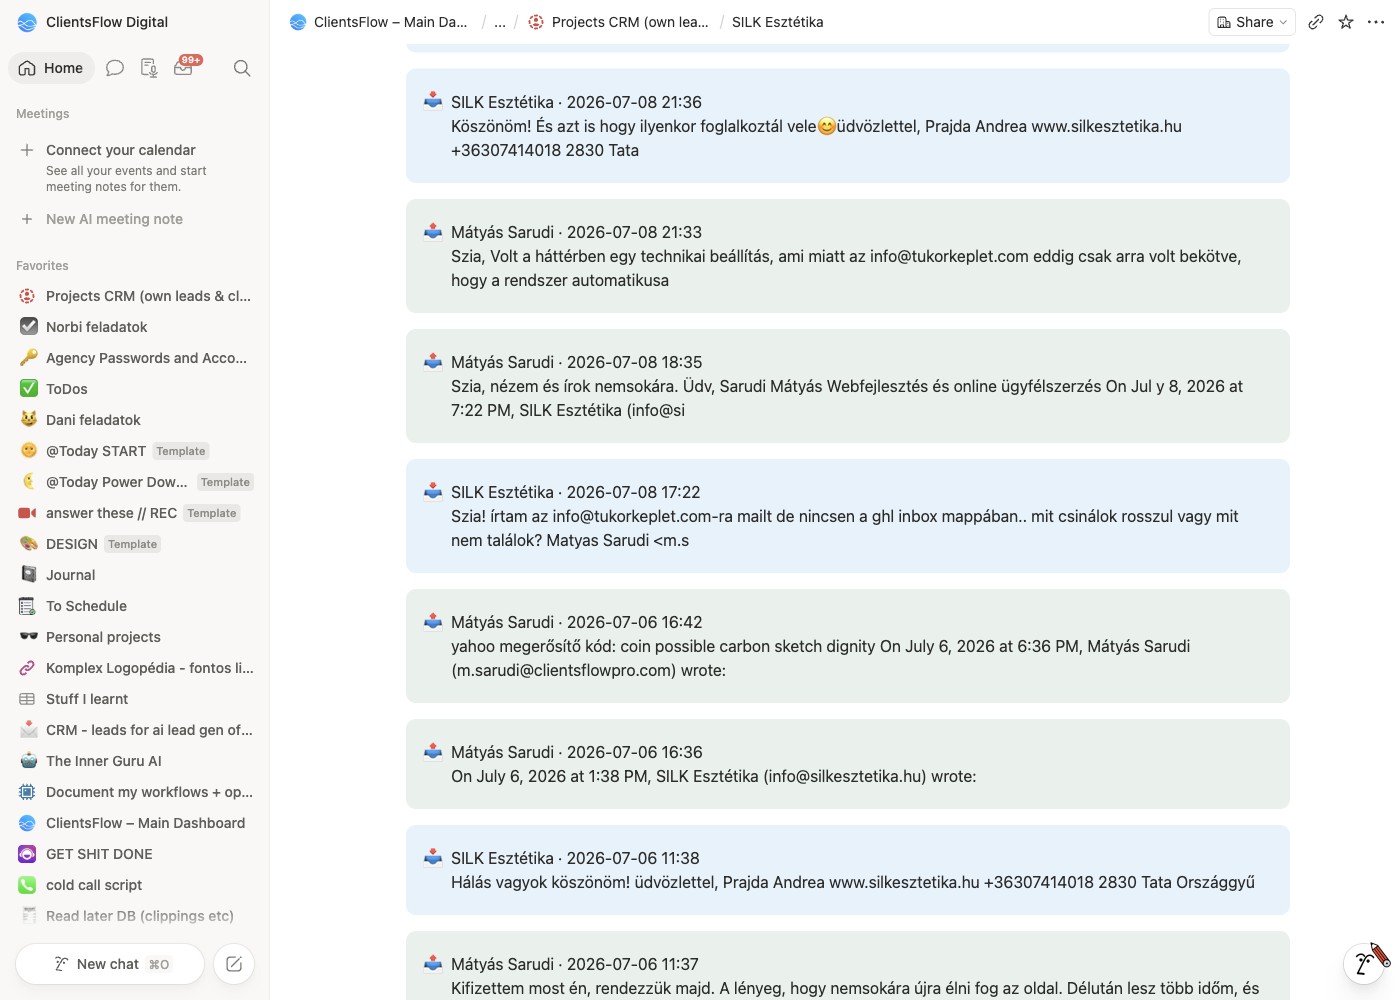Expand the breadcrumb ellipsis

click(x=500, y=22)
